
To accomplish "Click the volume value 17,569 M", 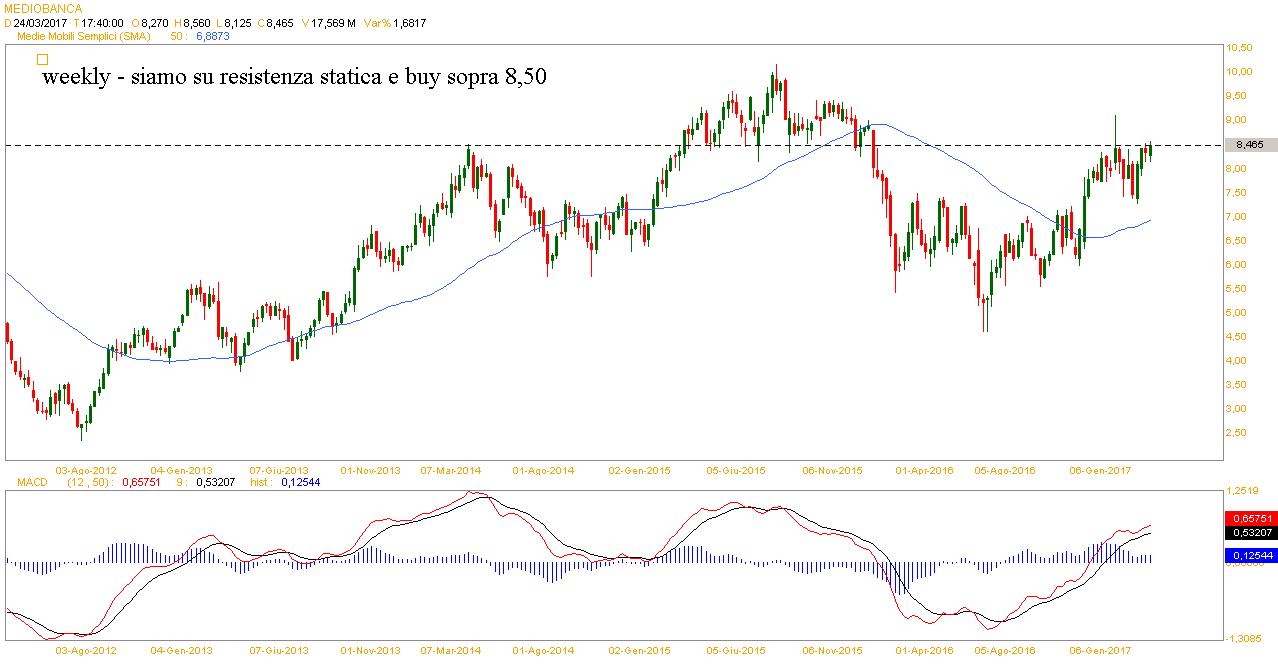I will (336, 21).
